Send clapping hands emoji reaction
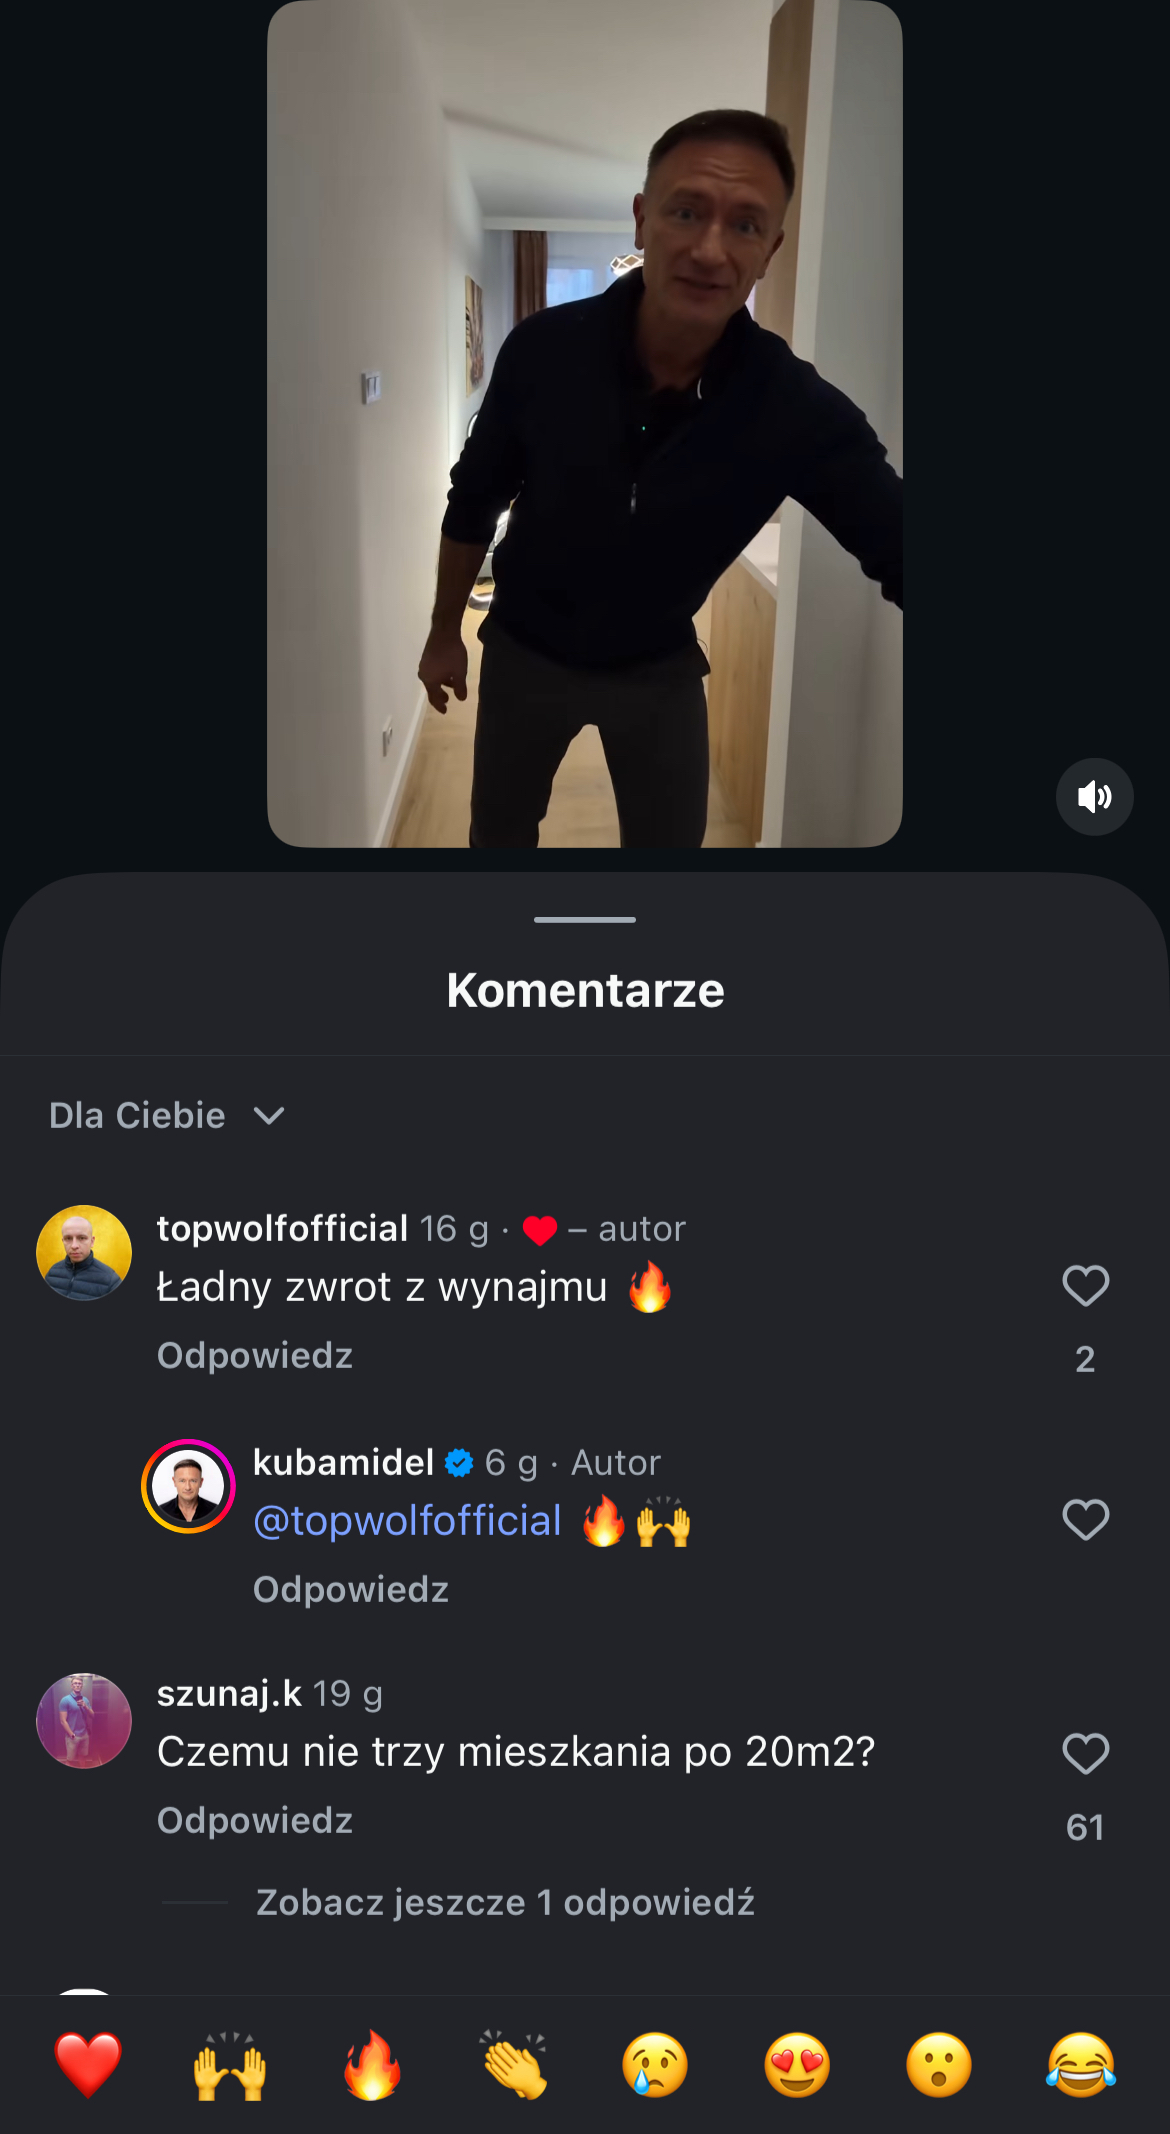 click(514, 2065)
